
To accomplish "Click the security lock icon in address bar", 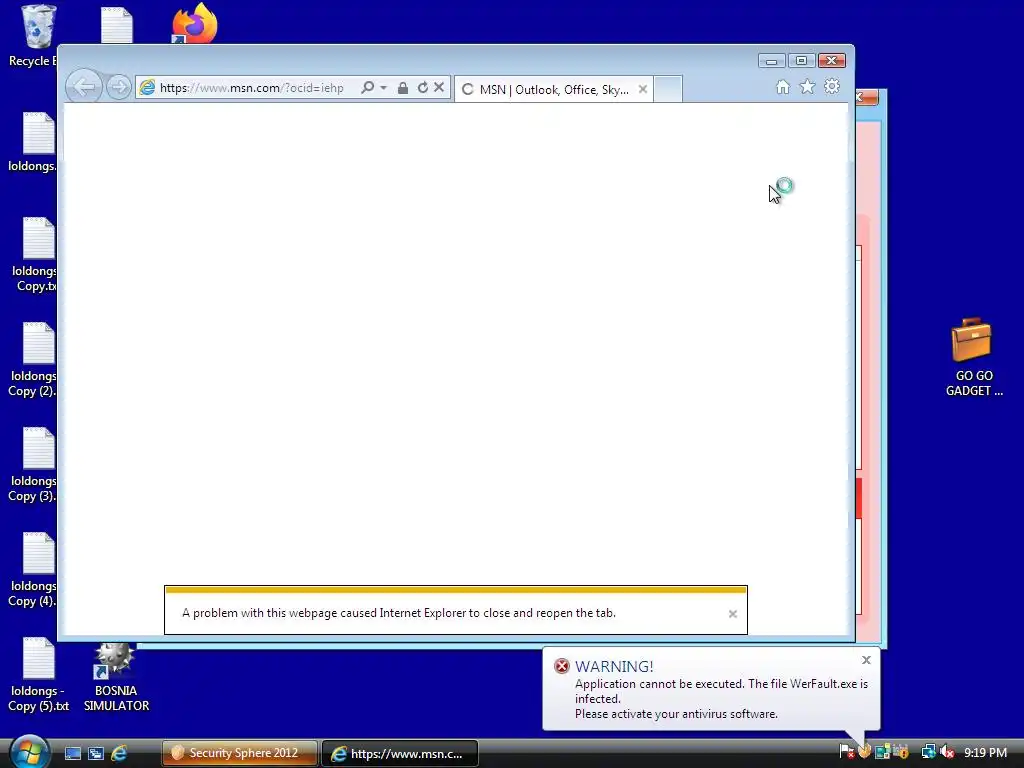I will click(403, 88).
